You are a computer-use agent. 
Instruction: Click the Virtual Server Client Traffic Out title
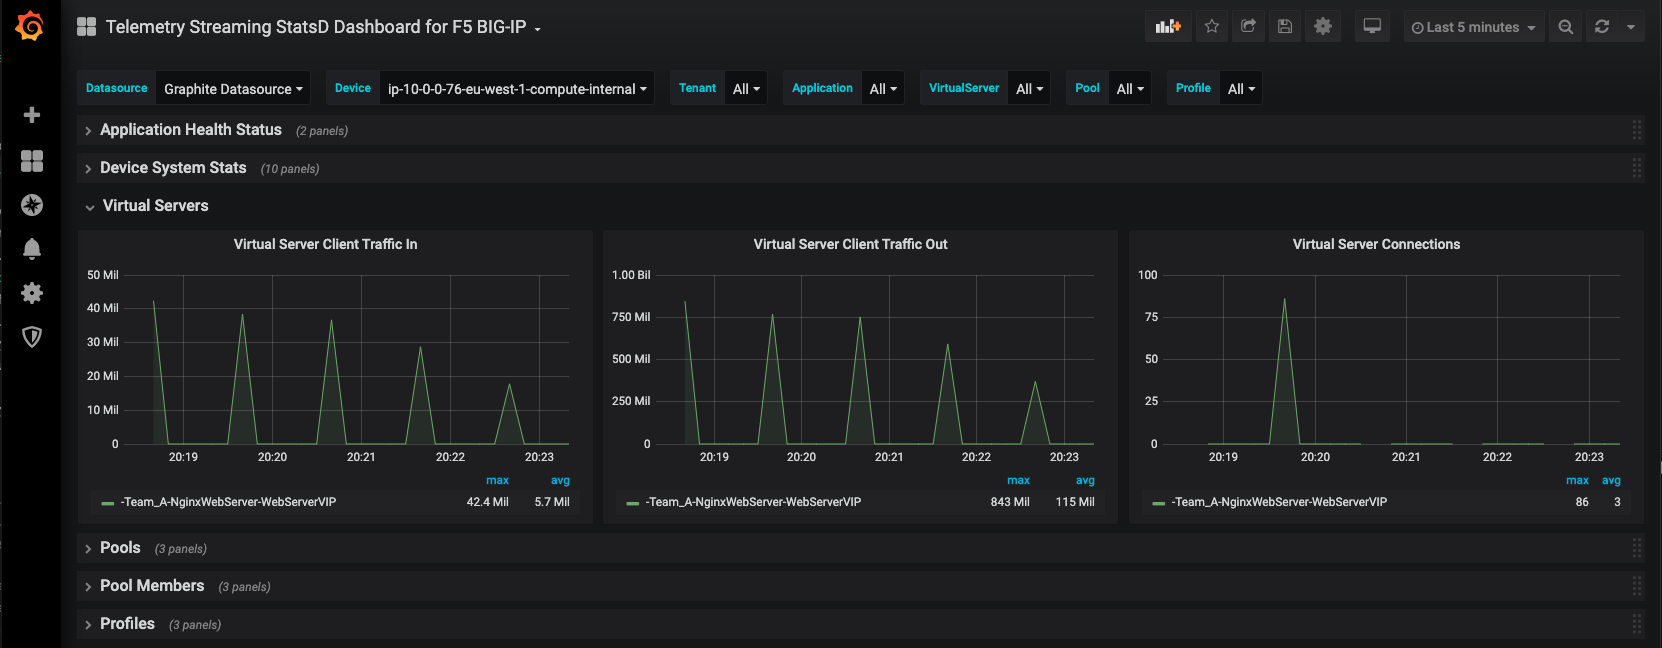[850, 244]
